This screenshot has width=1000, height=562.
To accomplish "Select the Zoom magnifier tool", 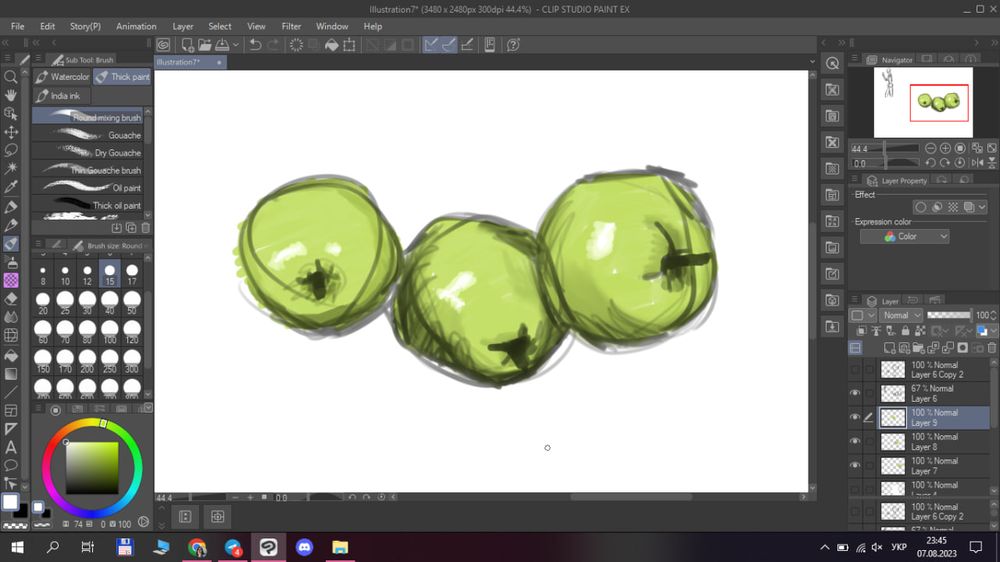I will click(x=11, y=77).
